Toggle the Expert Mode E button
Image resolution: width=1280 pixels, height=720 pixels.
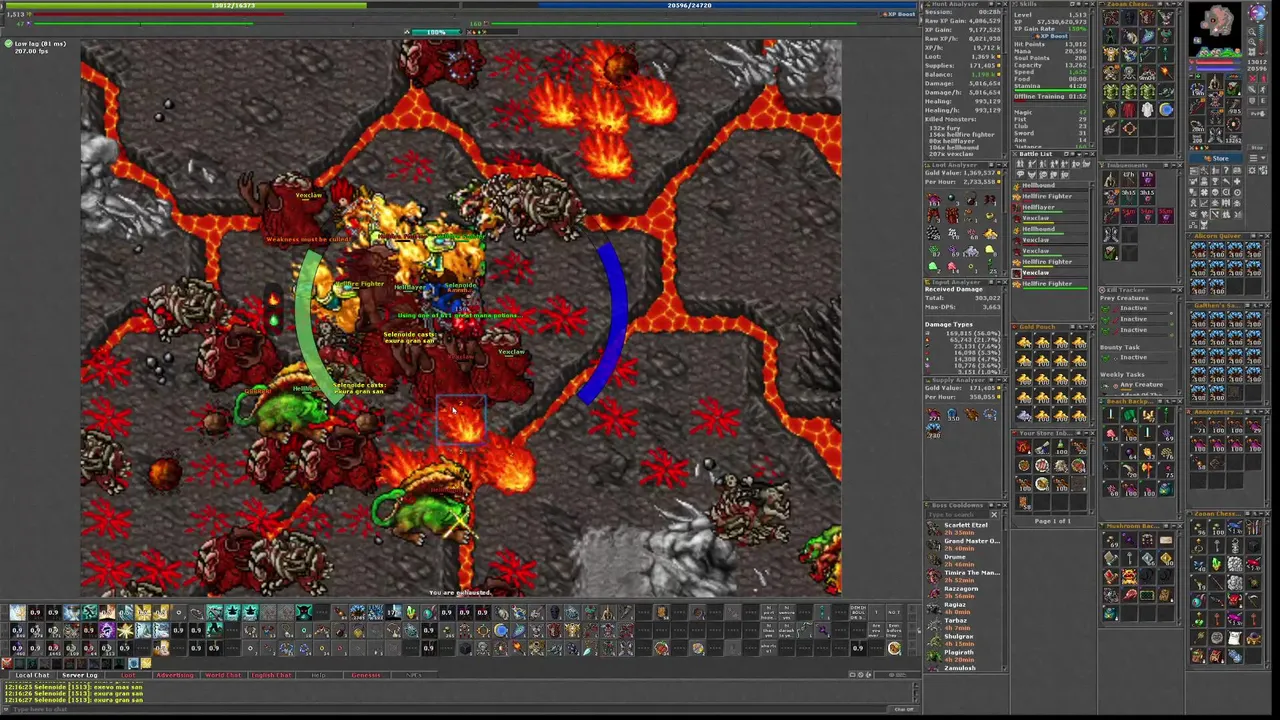tap(1263, 100)
